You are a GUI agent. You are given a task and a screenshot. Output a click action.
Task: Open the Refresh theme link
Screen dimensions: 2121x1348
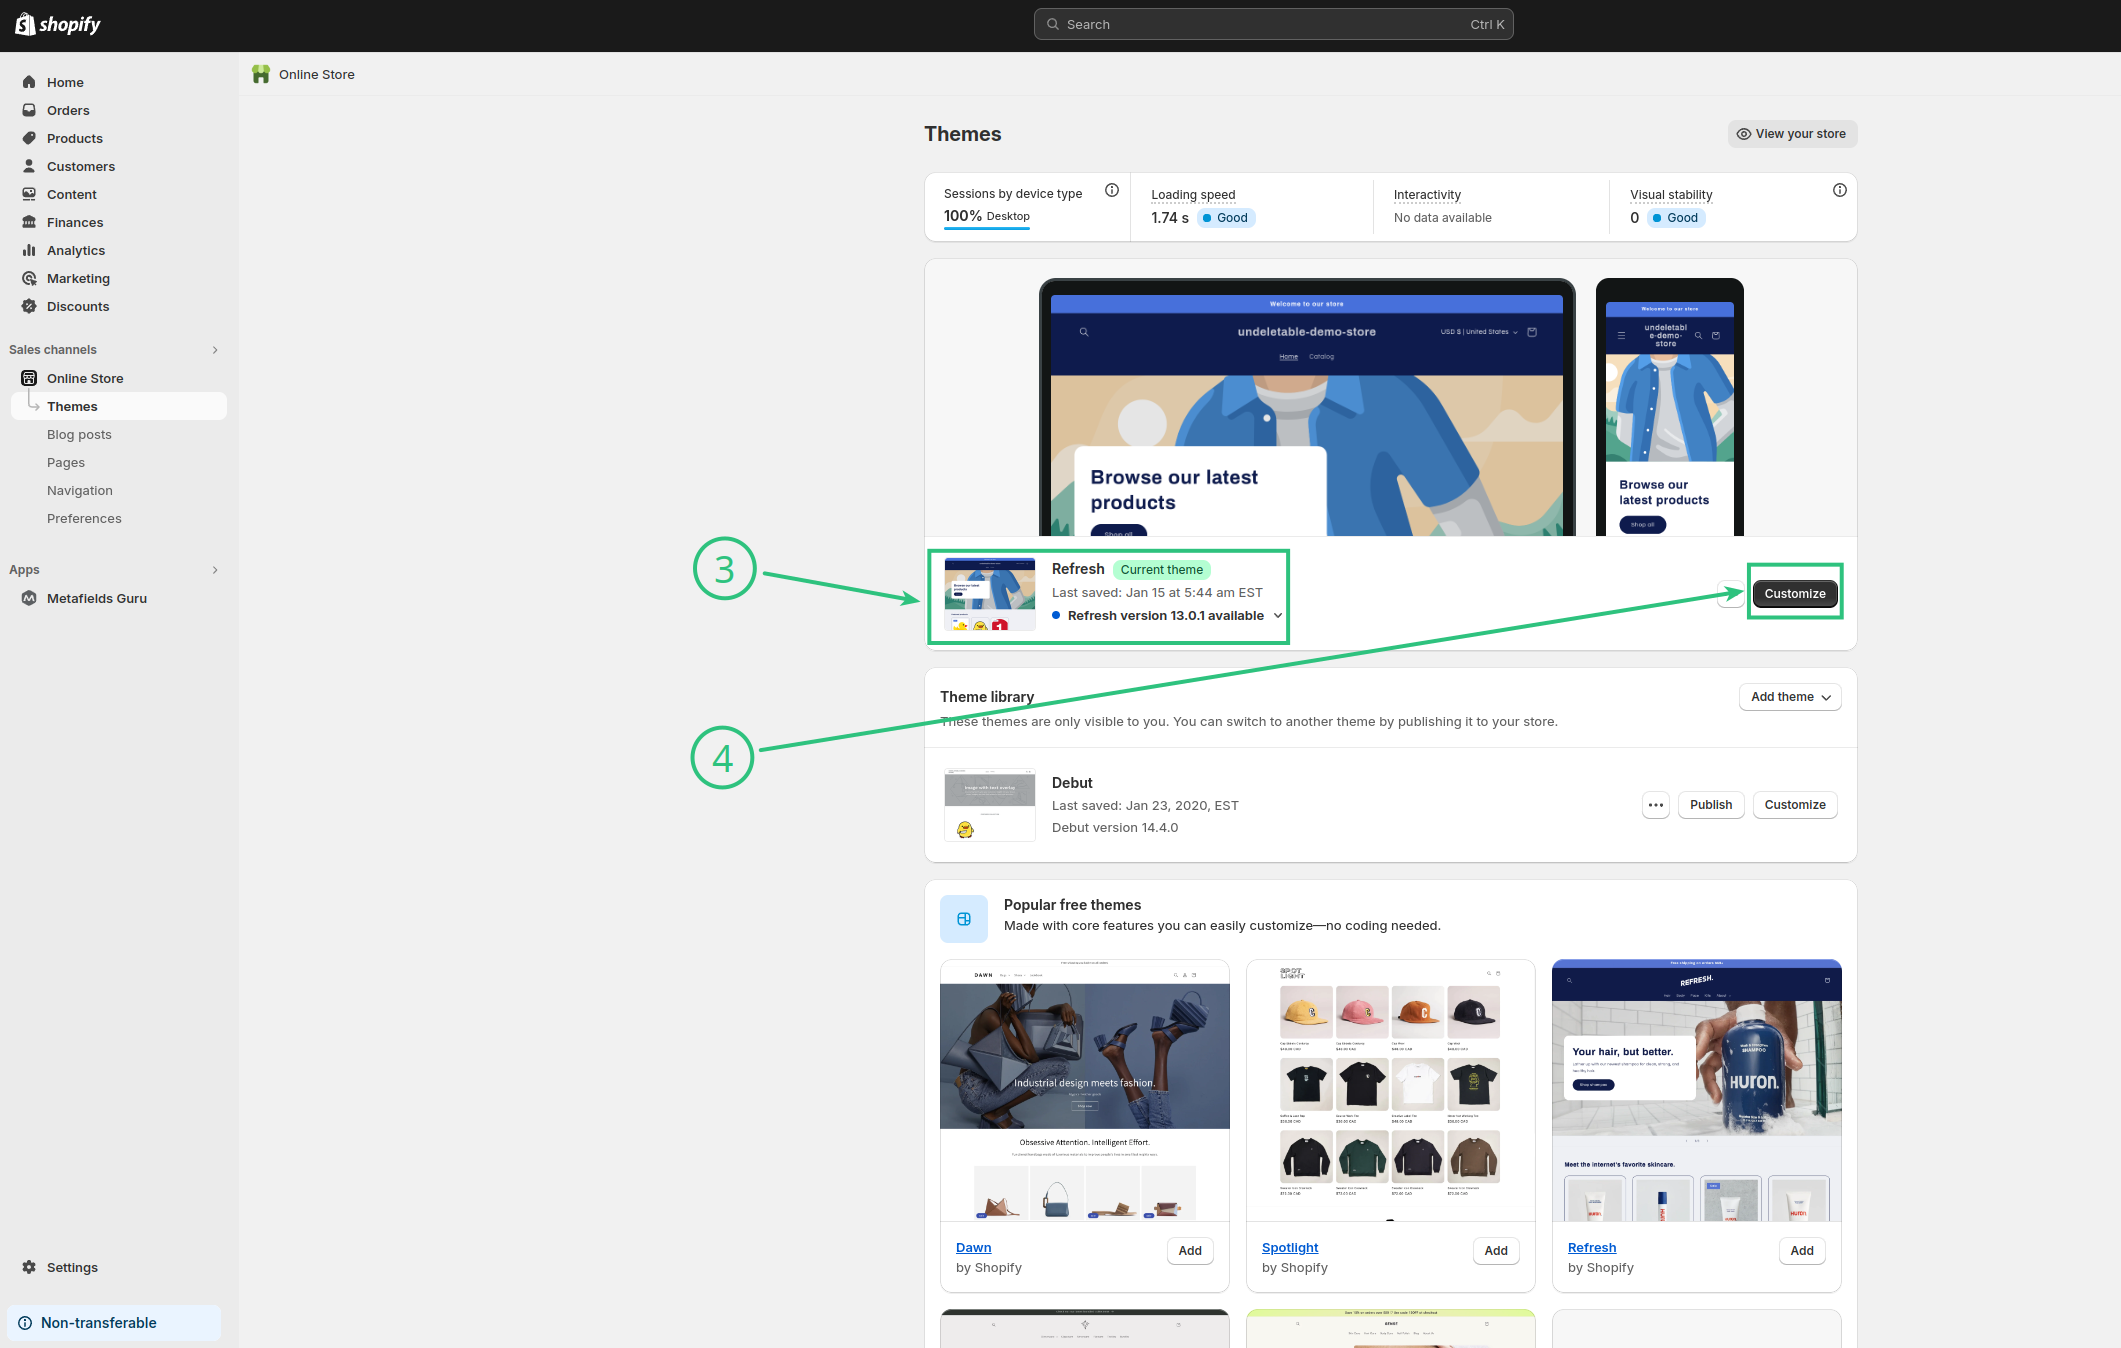coord(1592,1247)
